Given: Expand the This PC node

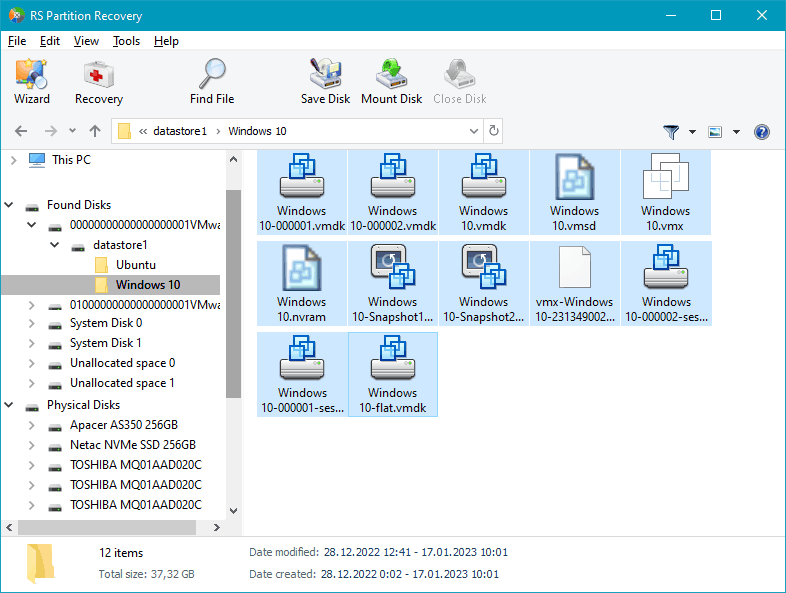Looking at the screenshot, I should point(14,160).
